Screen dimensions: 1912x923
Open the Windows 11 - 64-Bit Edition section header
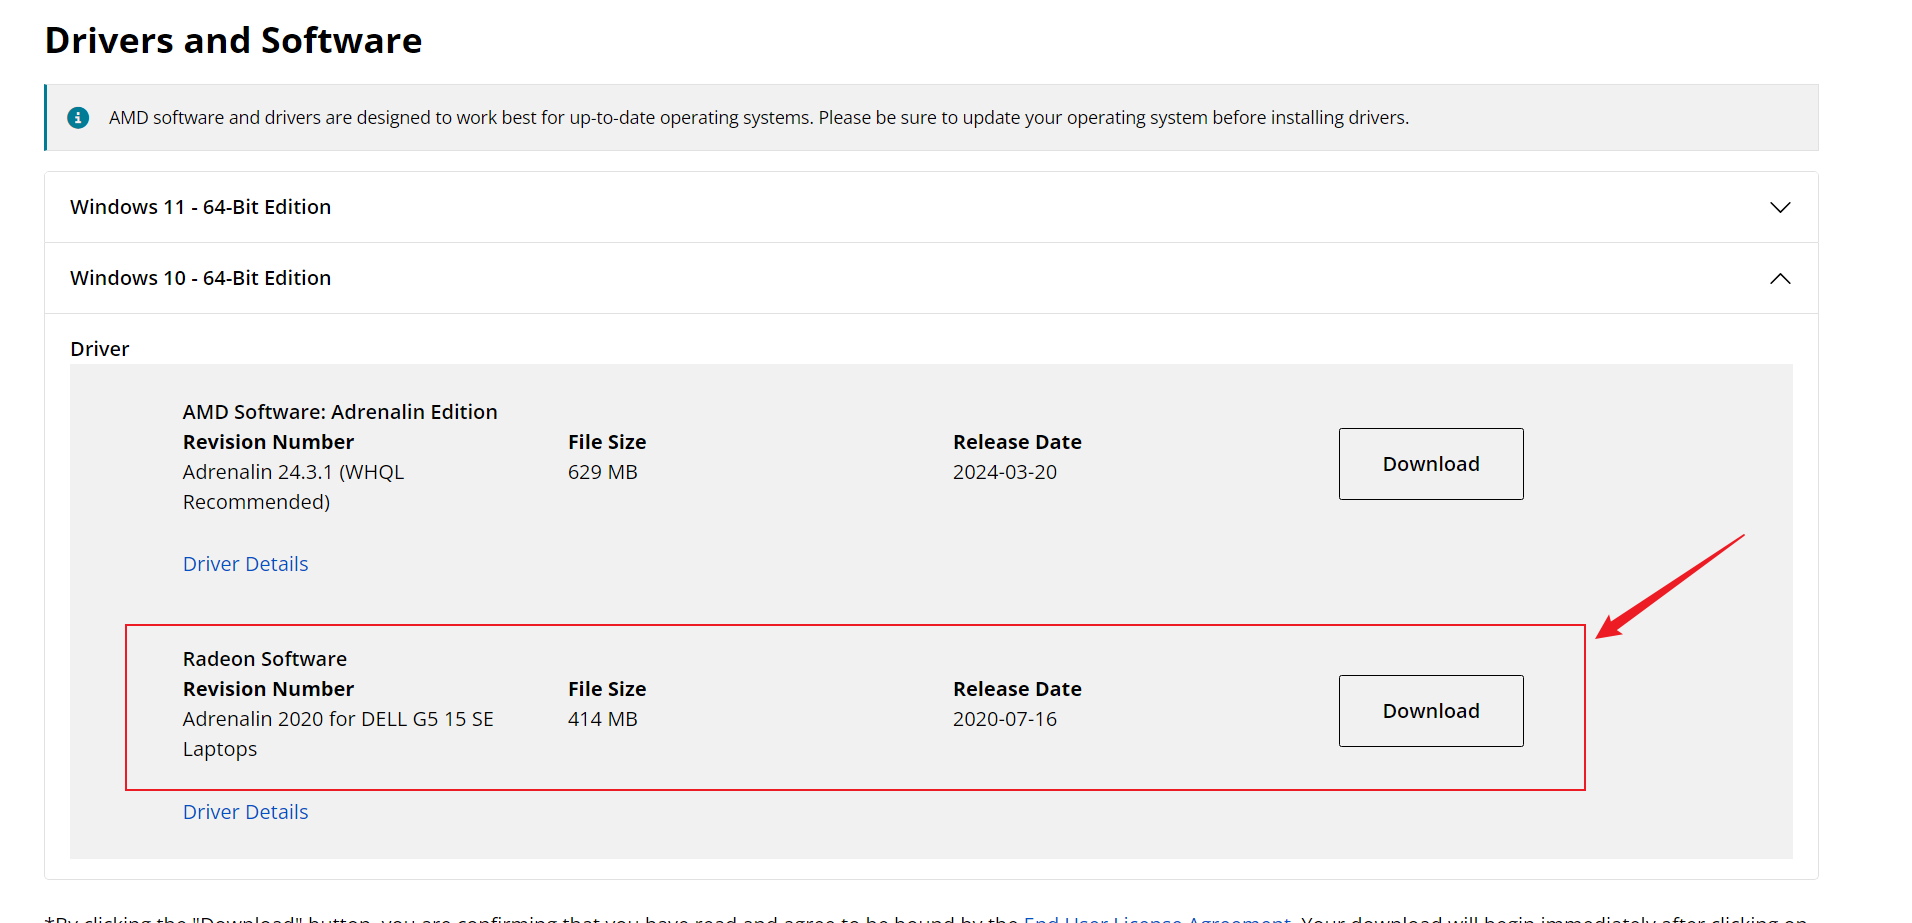pos(200,207)
